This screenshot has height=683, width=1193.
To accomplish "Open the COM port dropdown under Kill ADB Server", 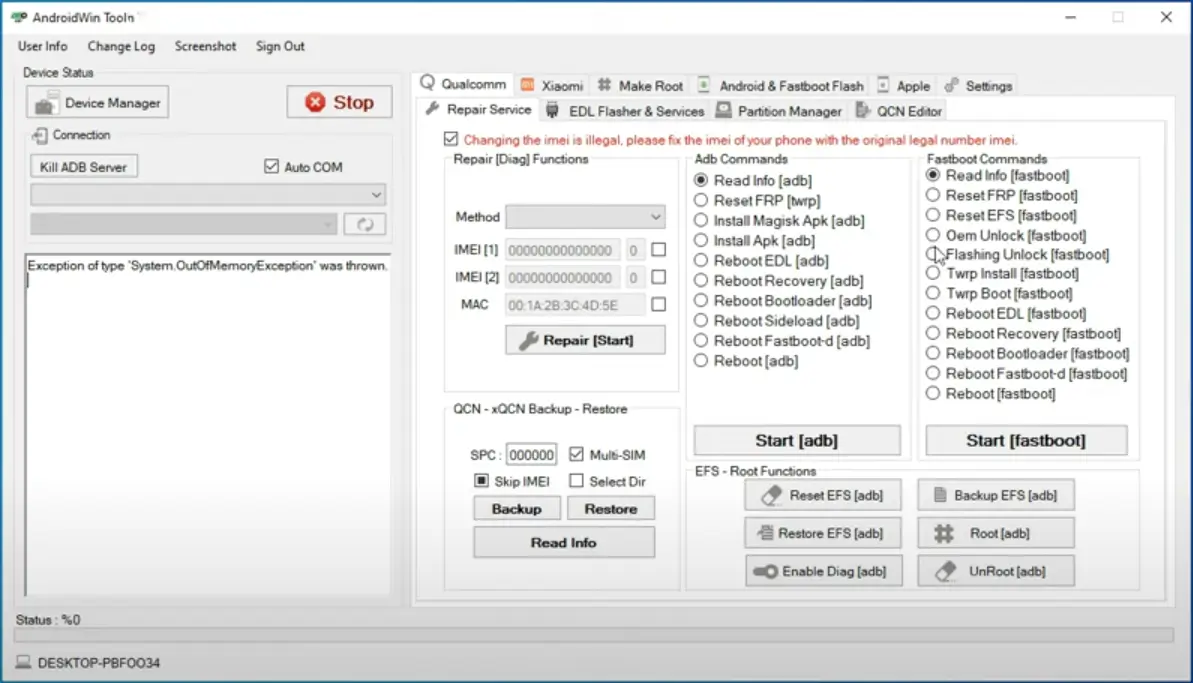I will pos(208,195).
